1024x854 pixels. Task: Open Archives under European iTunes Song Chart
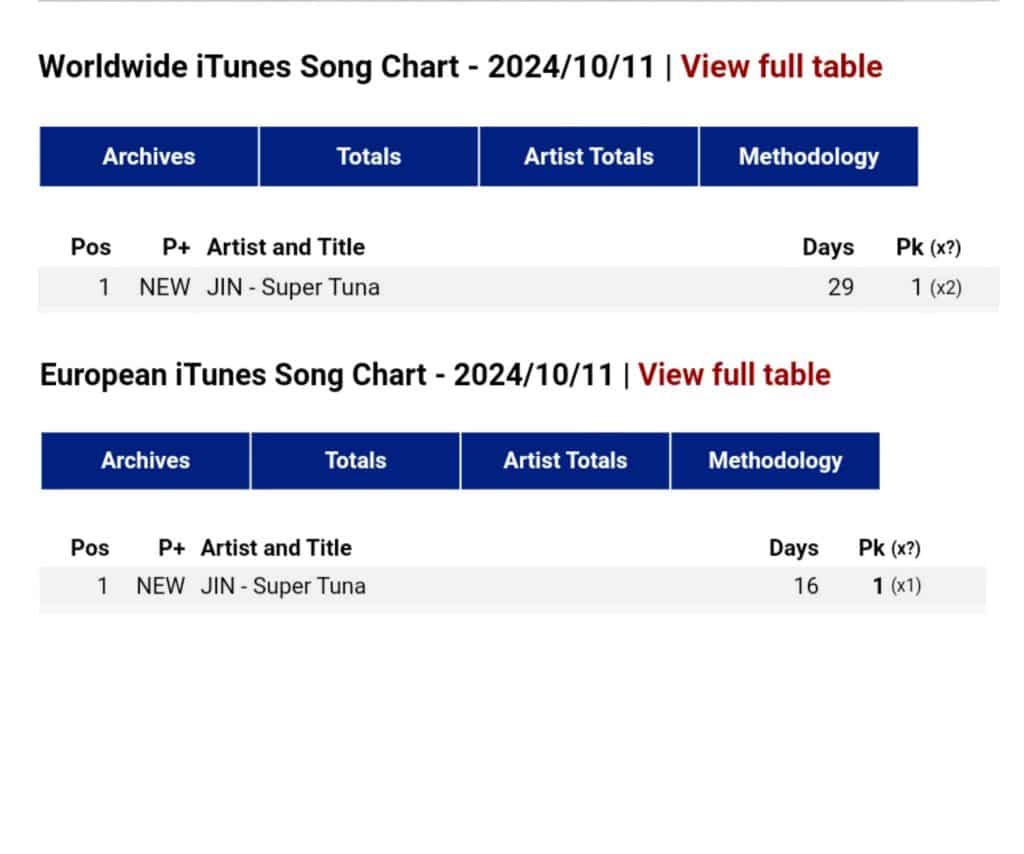(x=145, y=461)
